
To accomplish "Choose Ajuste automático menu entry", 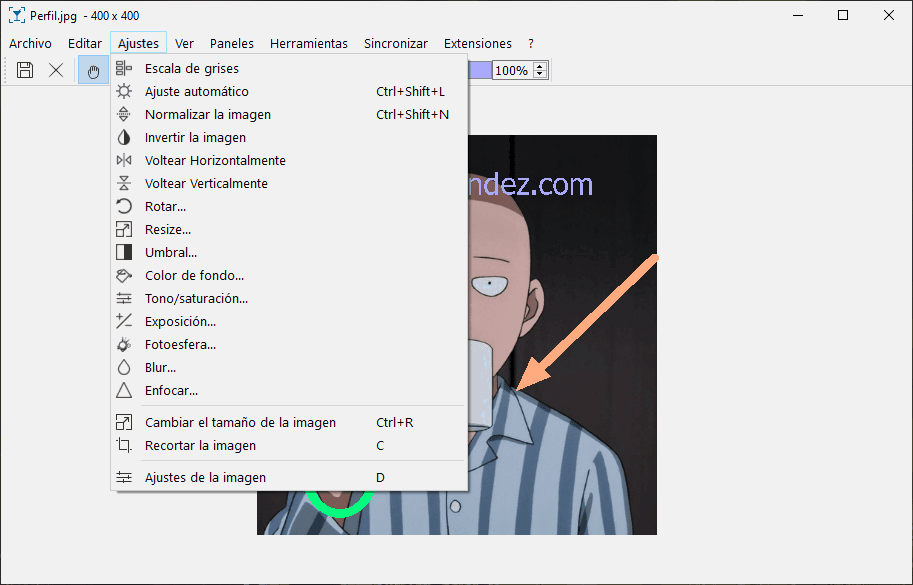I will tap(289, 91).
